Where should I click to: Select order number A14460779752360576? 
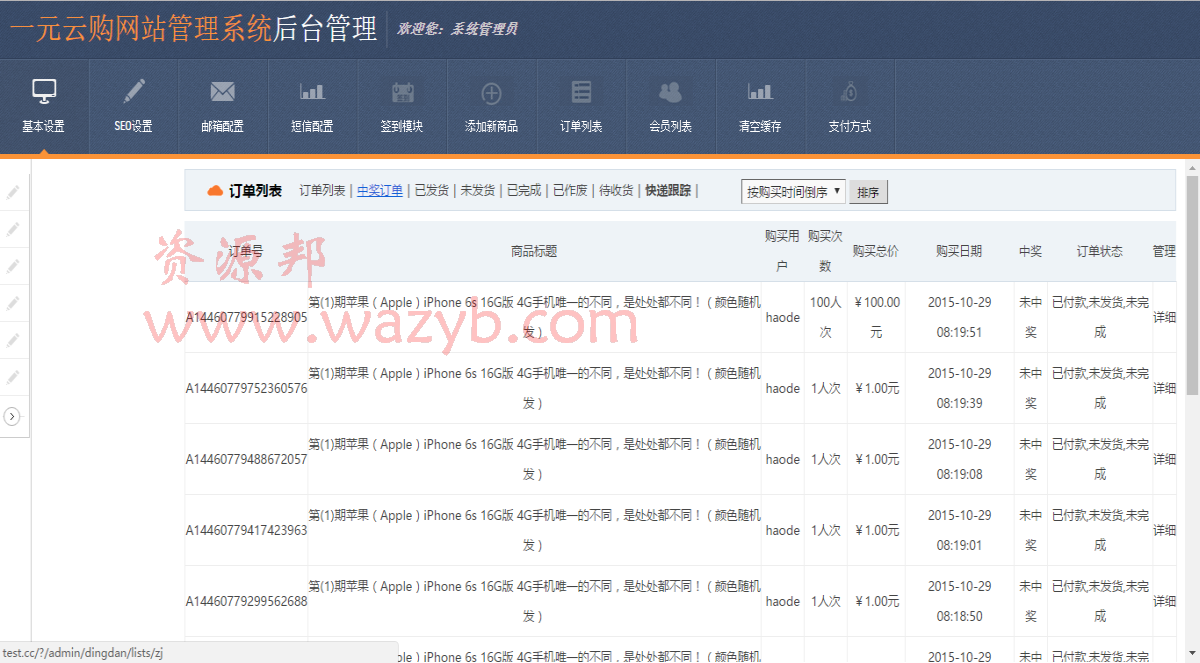[x=246, y=388]
